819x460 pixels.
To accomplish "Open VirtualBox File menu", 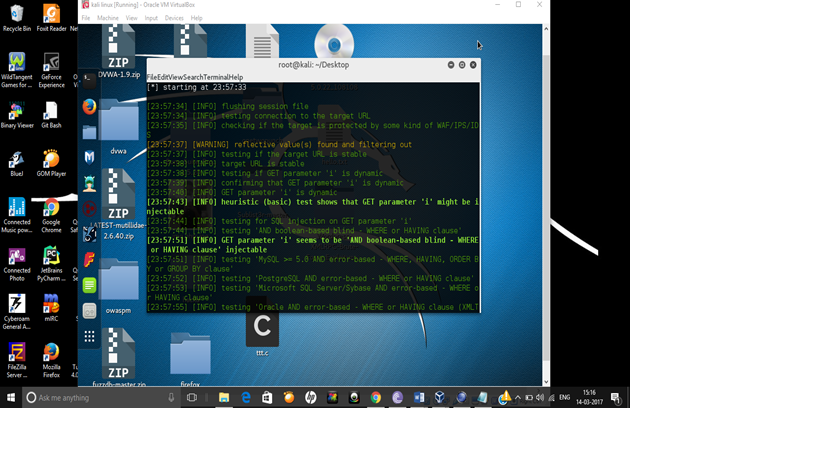I will (x=86, y=18).
